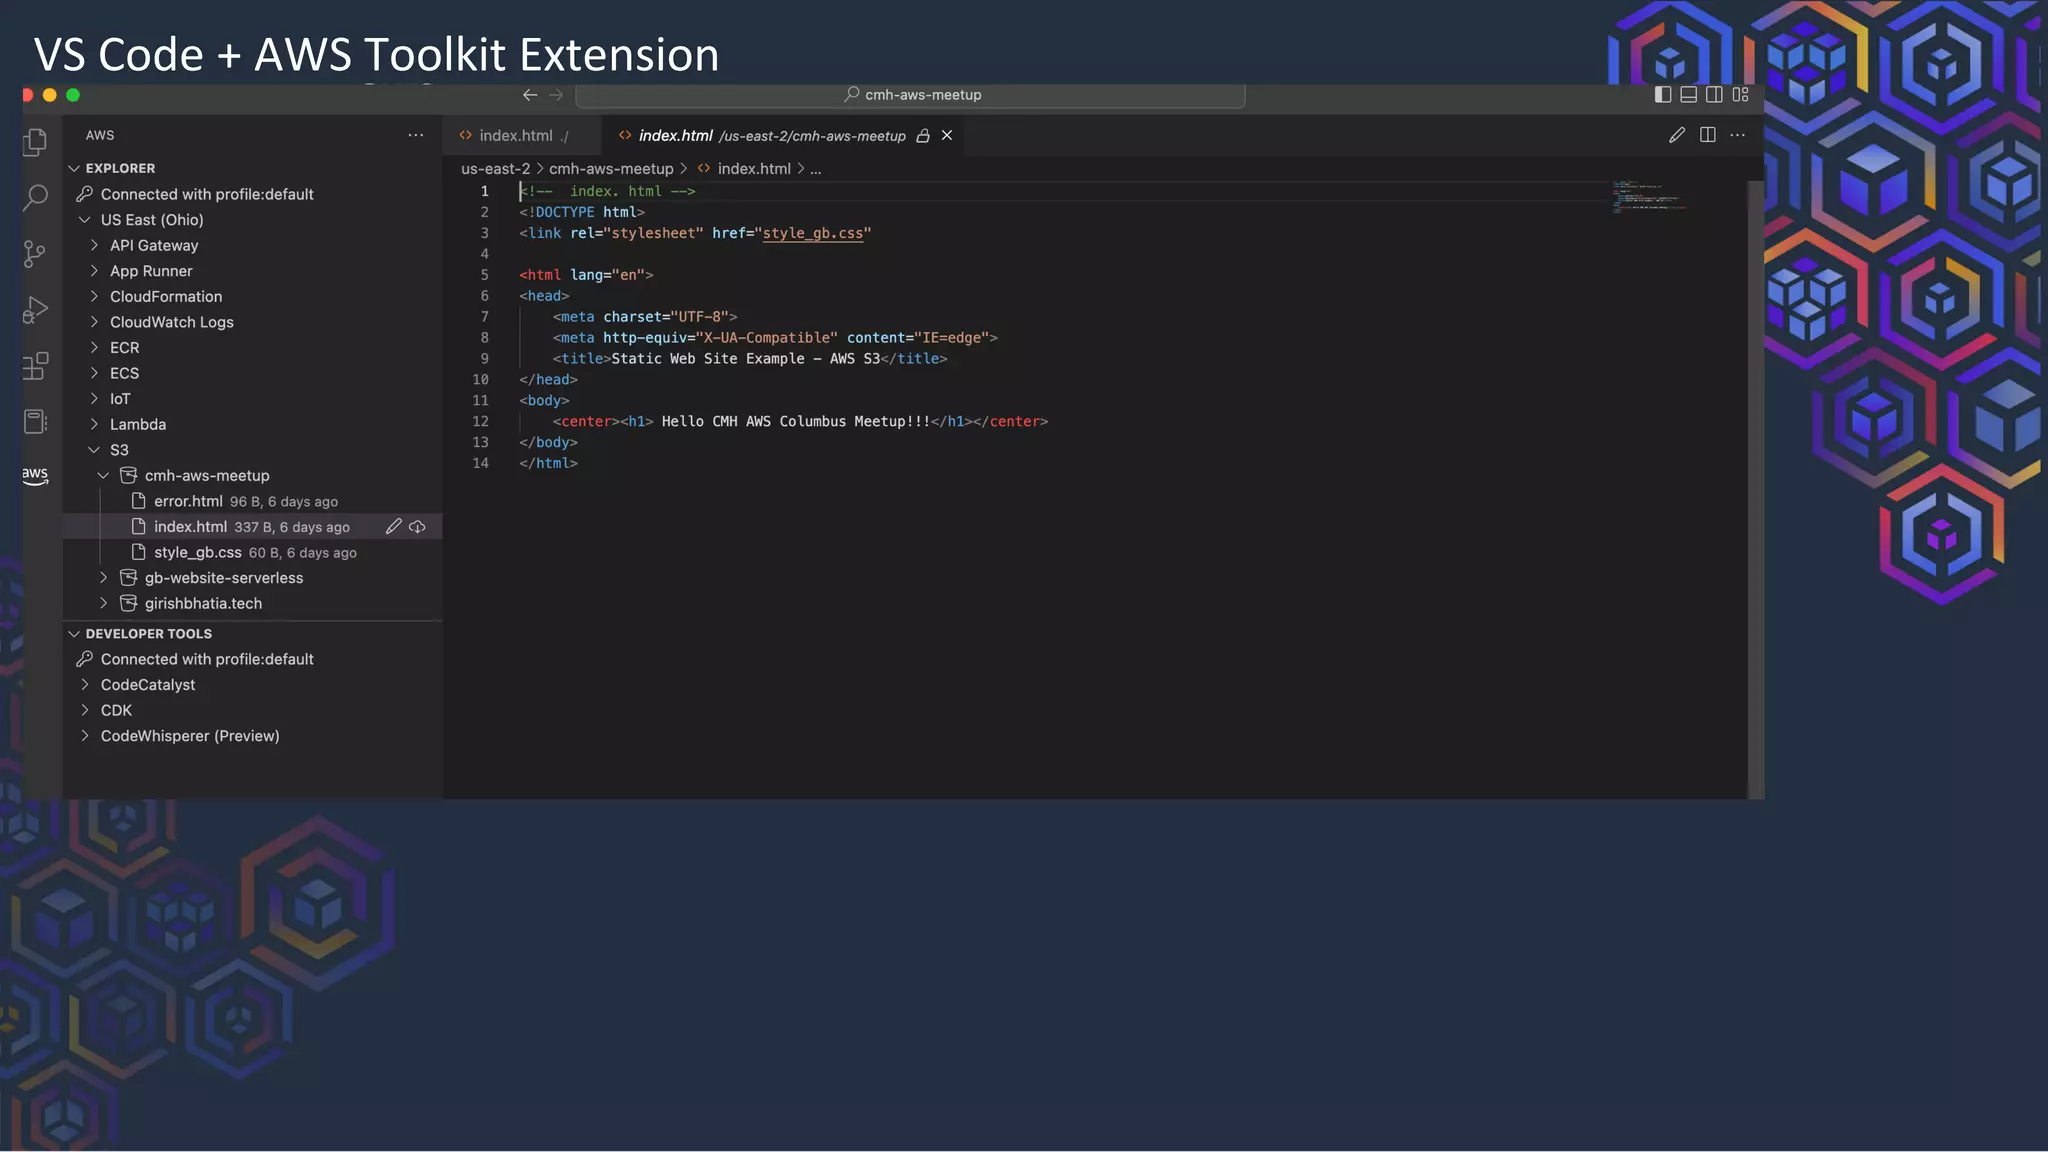Open the notebook-style icon below Extensions
Screen dimensions: 2048x1152
click(35, 422)
